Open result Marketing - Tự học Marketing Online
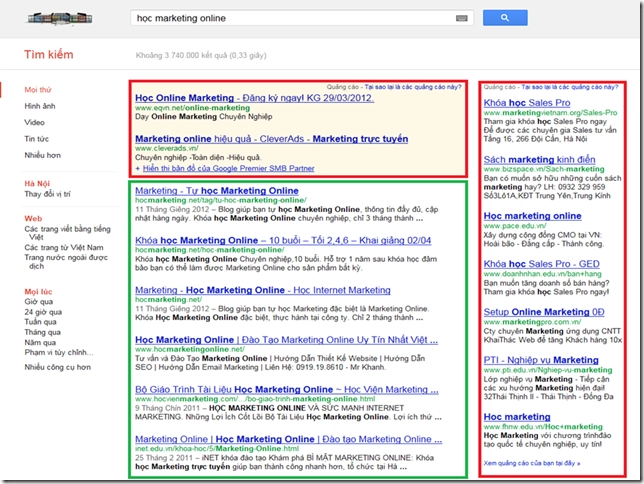Image resolution: width=644 pixels, height=484 pixels. tap(217, 191)
